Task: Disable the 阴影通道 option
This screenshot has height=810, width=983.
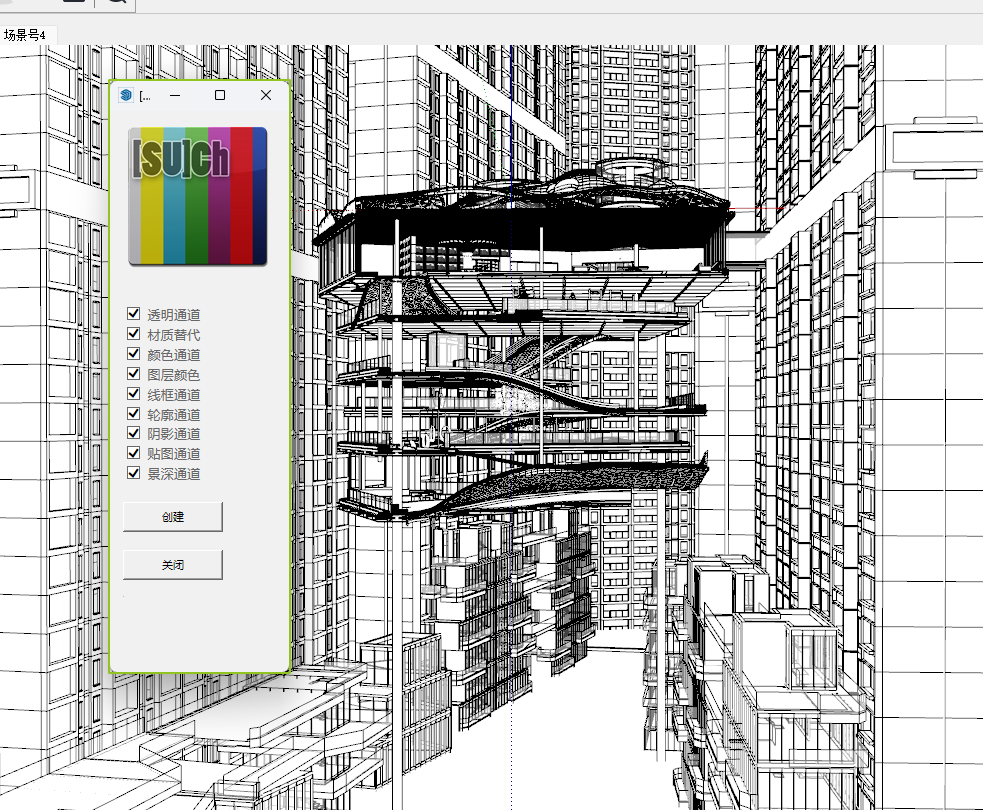Action: (133, 433)
